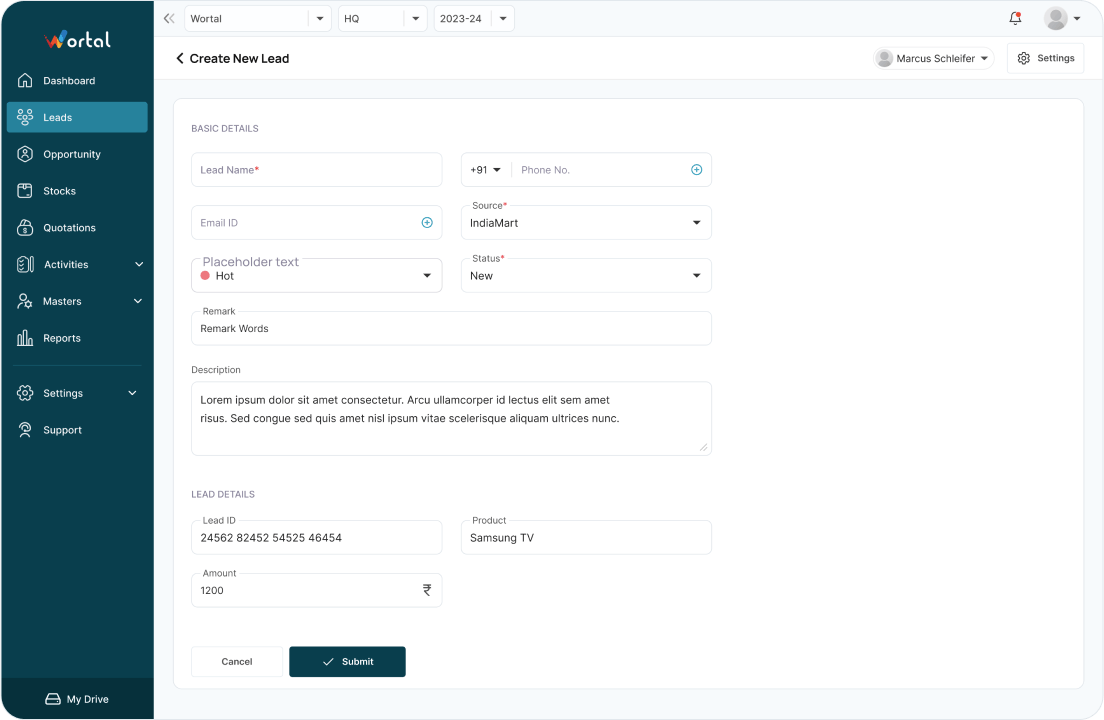This screenshot has height=720, width=1104.
Task: Collapse sidebar with double chevron icon
Action: pyautogui.click(x=169, y=18)
